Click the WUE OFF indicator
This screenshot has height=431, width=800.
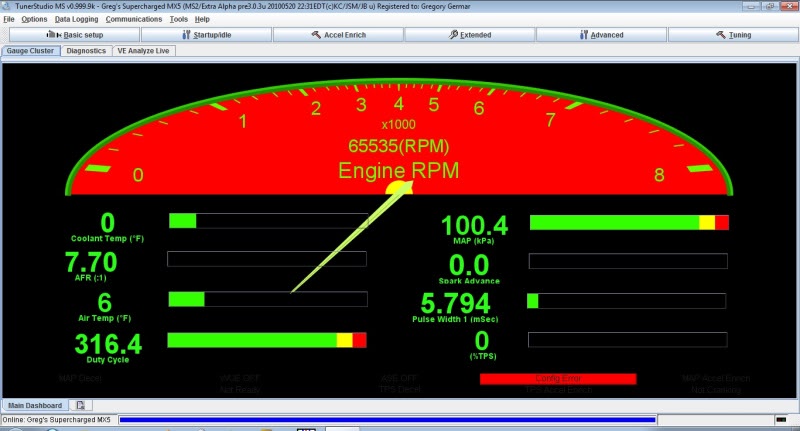(x=240, y=378)
